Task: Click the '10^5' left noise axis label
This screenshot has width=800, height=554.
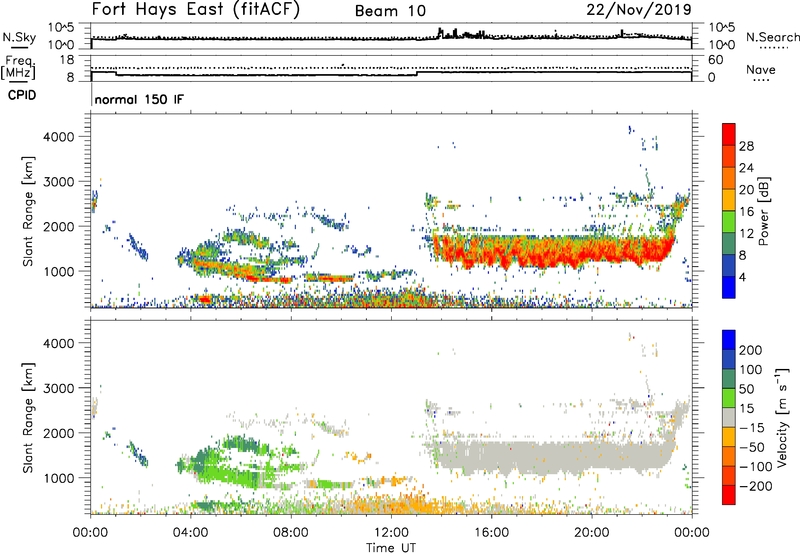Action: click(61, 27)
